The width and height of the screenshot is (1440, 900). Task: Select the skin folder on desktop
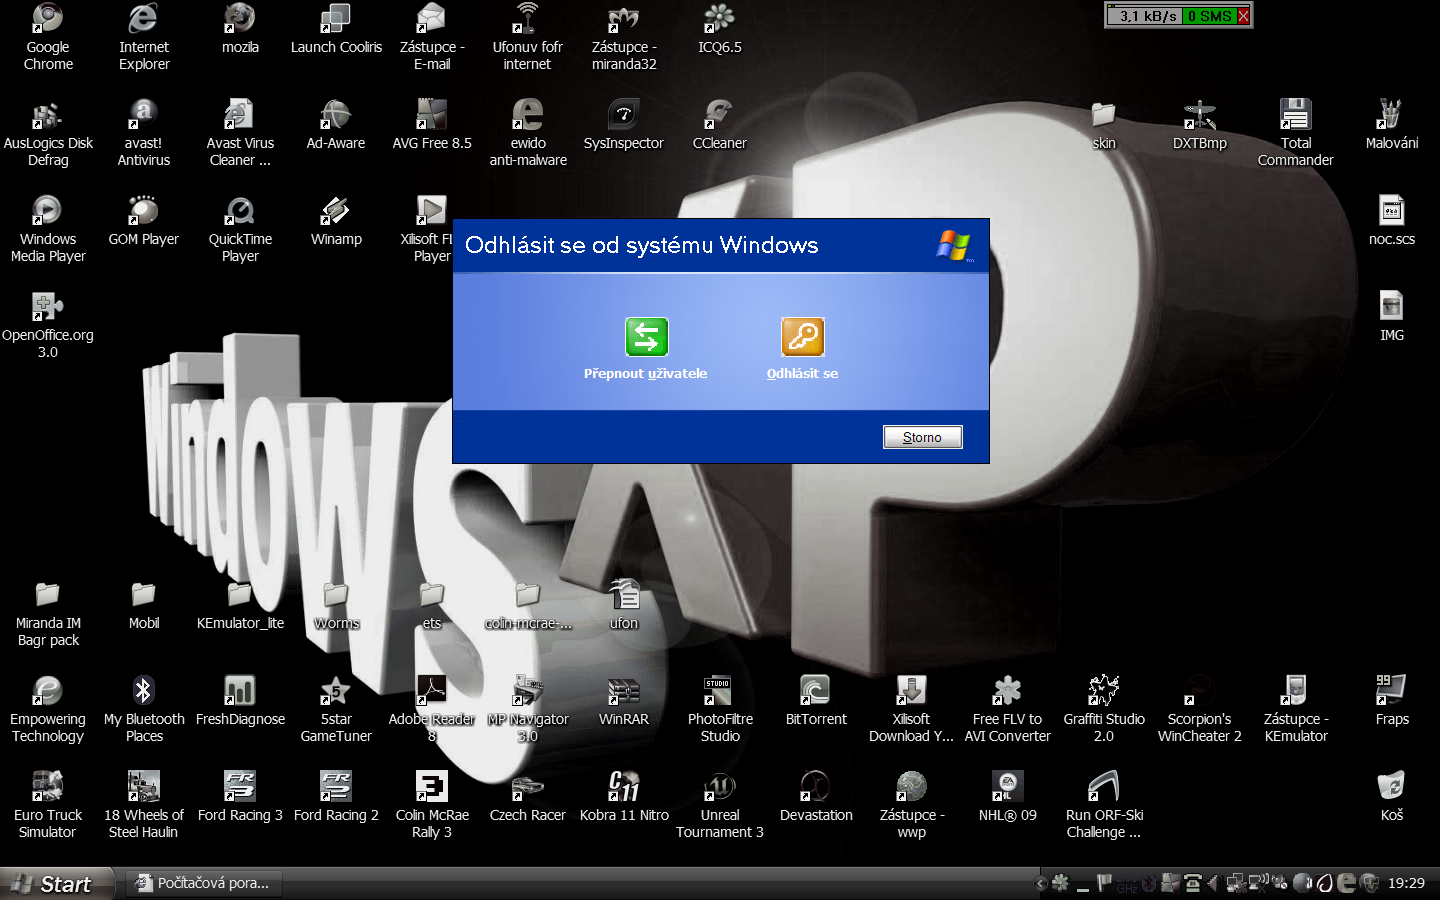(x=1104, y=115)
